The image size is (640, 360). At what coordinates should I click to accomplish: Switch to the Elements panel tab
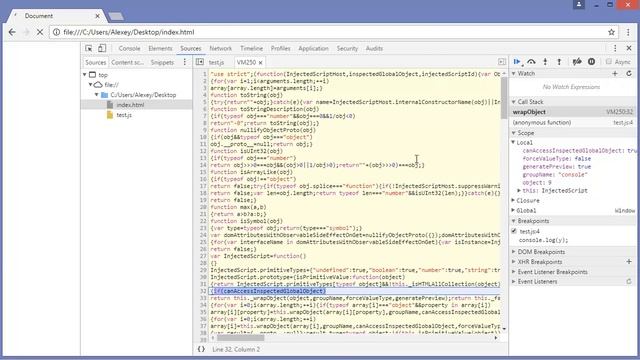[x=160, y=48]
